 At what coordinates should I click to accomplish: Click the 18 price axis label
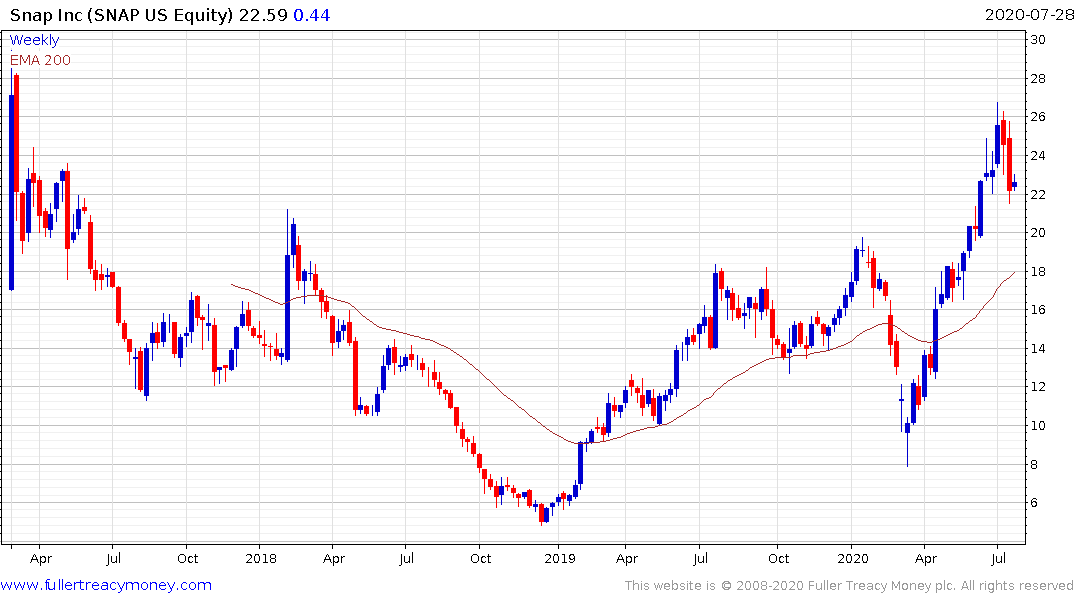click(1038, 272)
